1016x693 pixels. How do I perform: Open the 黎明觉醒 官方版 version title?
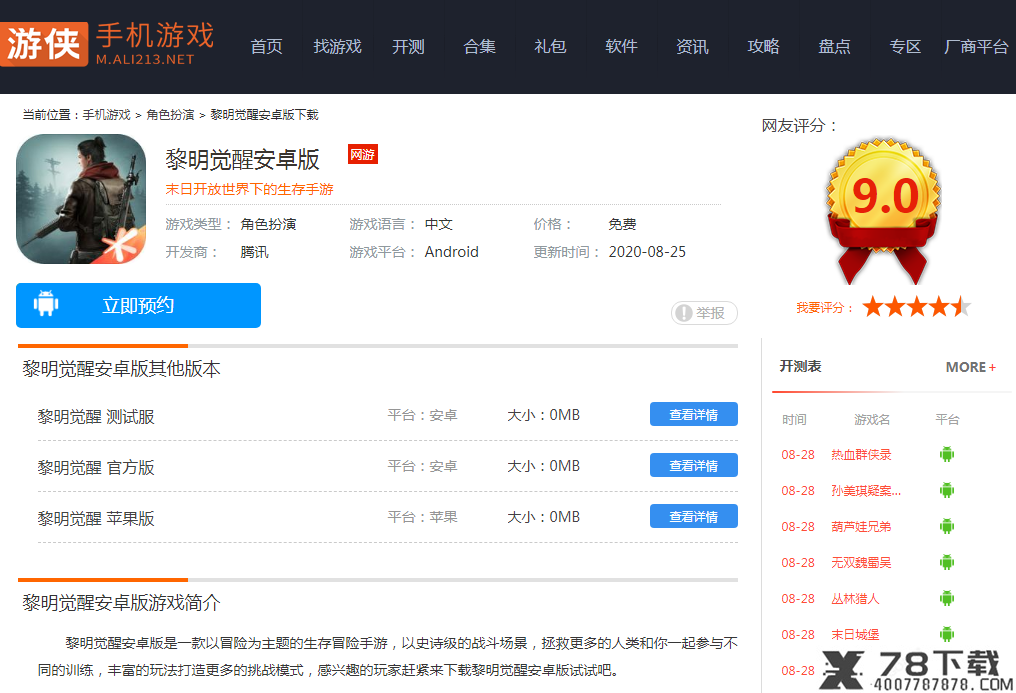point(96,467)
